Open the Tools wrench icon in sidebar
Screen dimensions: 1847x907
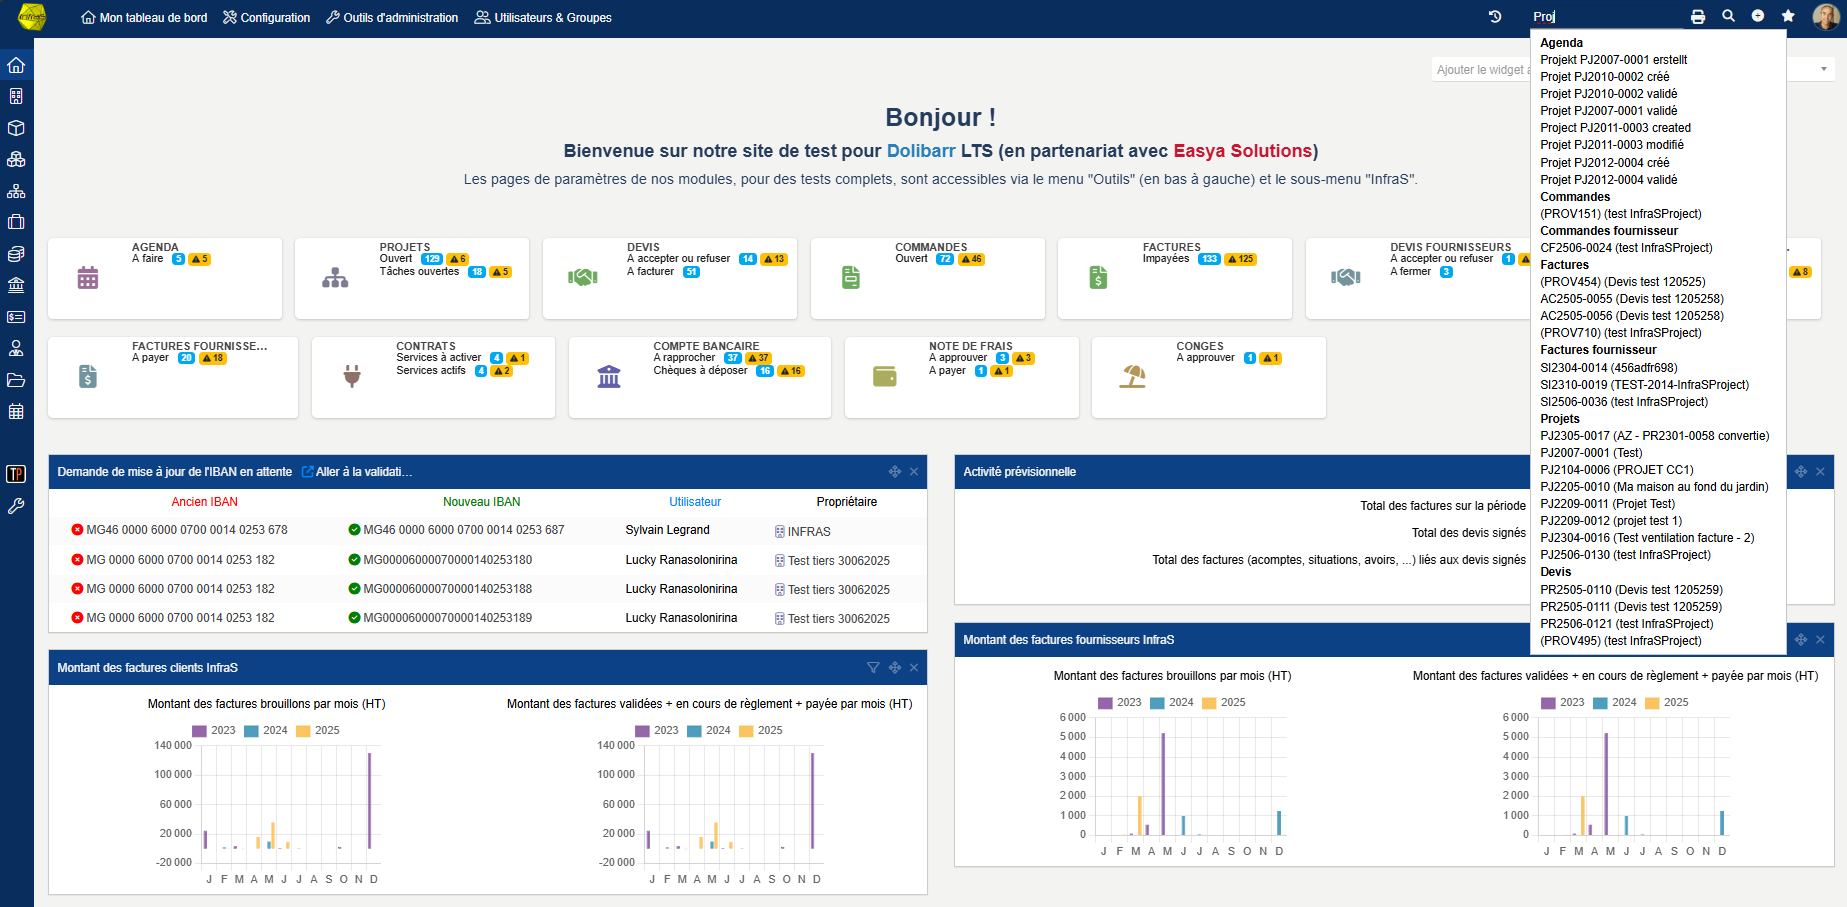pos(16,506)
